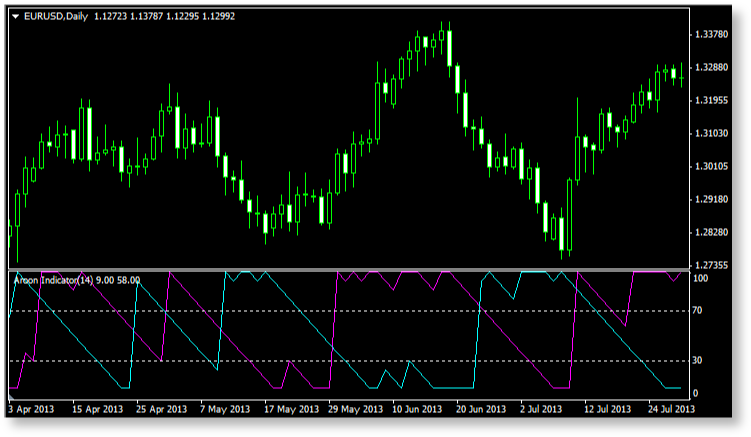Click the divider between chart and Aroon panel
751x437 pixels.
point(345,270)
